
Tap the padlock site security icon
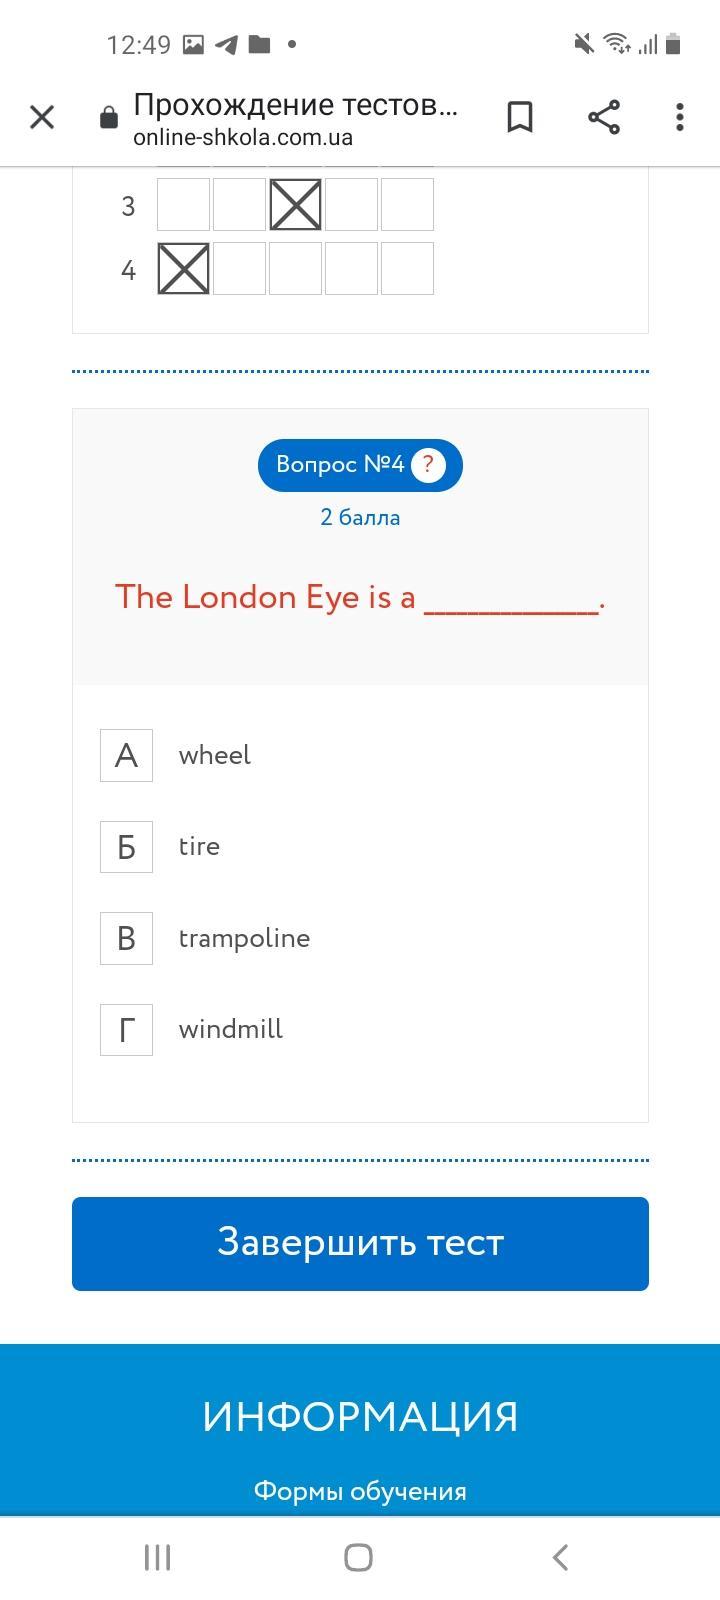(x=109, y=118)
